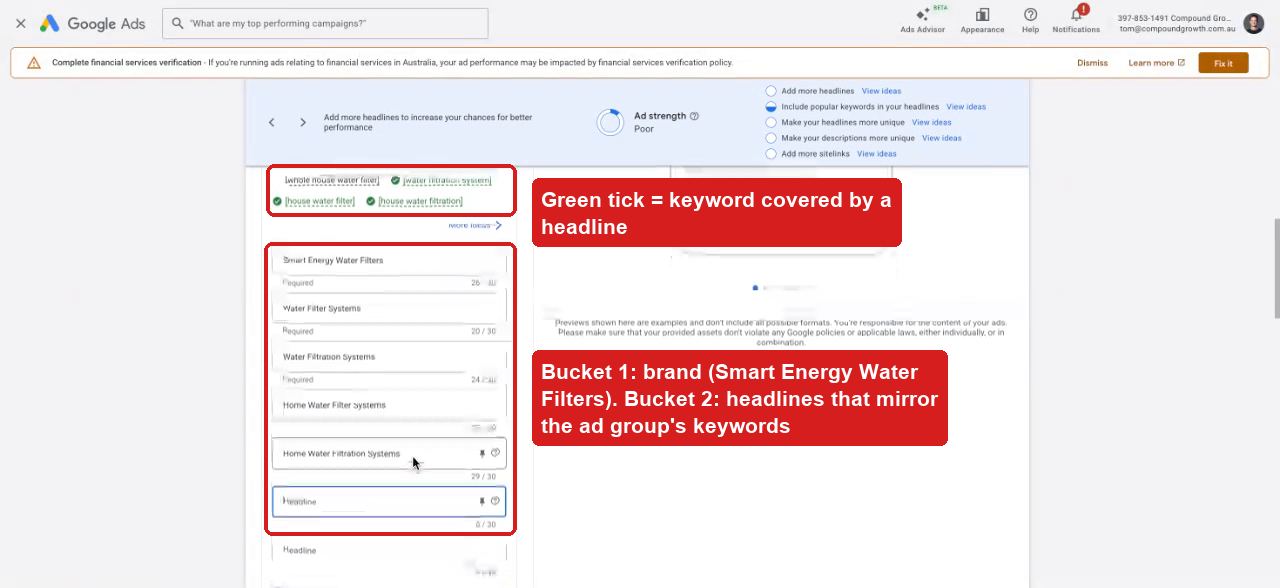Viewport: 1280px width, 588px height.
Task: Click the last Headline field at bottom
Action: pyautogui.click(x=389, y=550)
